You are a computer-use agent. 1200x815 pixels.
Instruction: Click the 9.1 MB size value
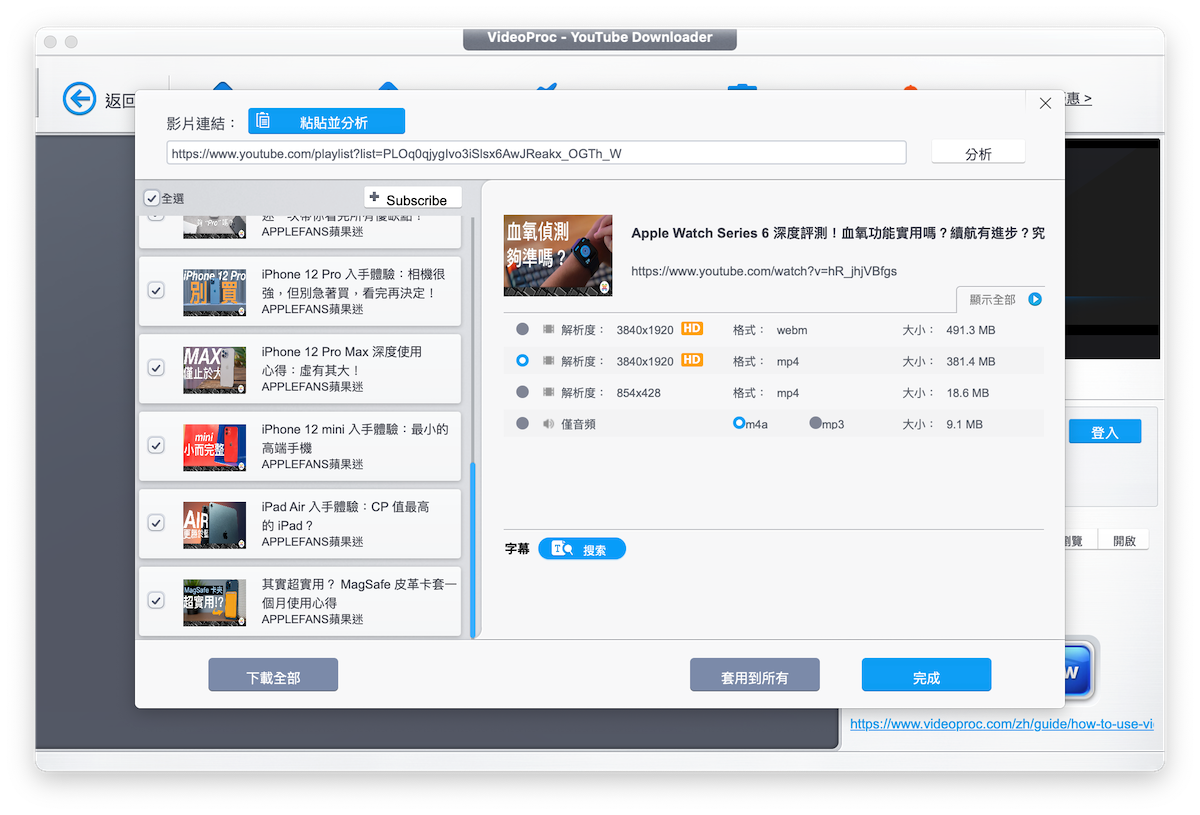pos(964,424)
